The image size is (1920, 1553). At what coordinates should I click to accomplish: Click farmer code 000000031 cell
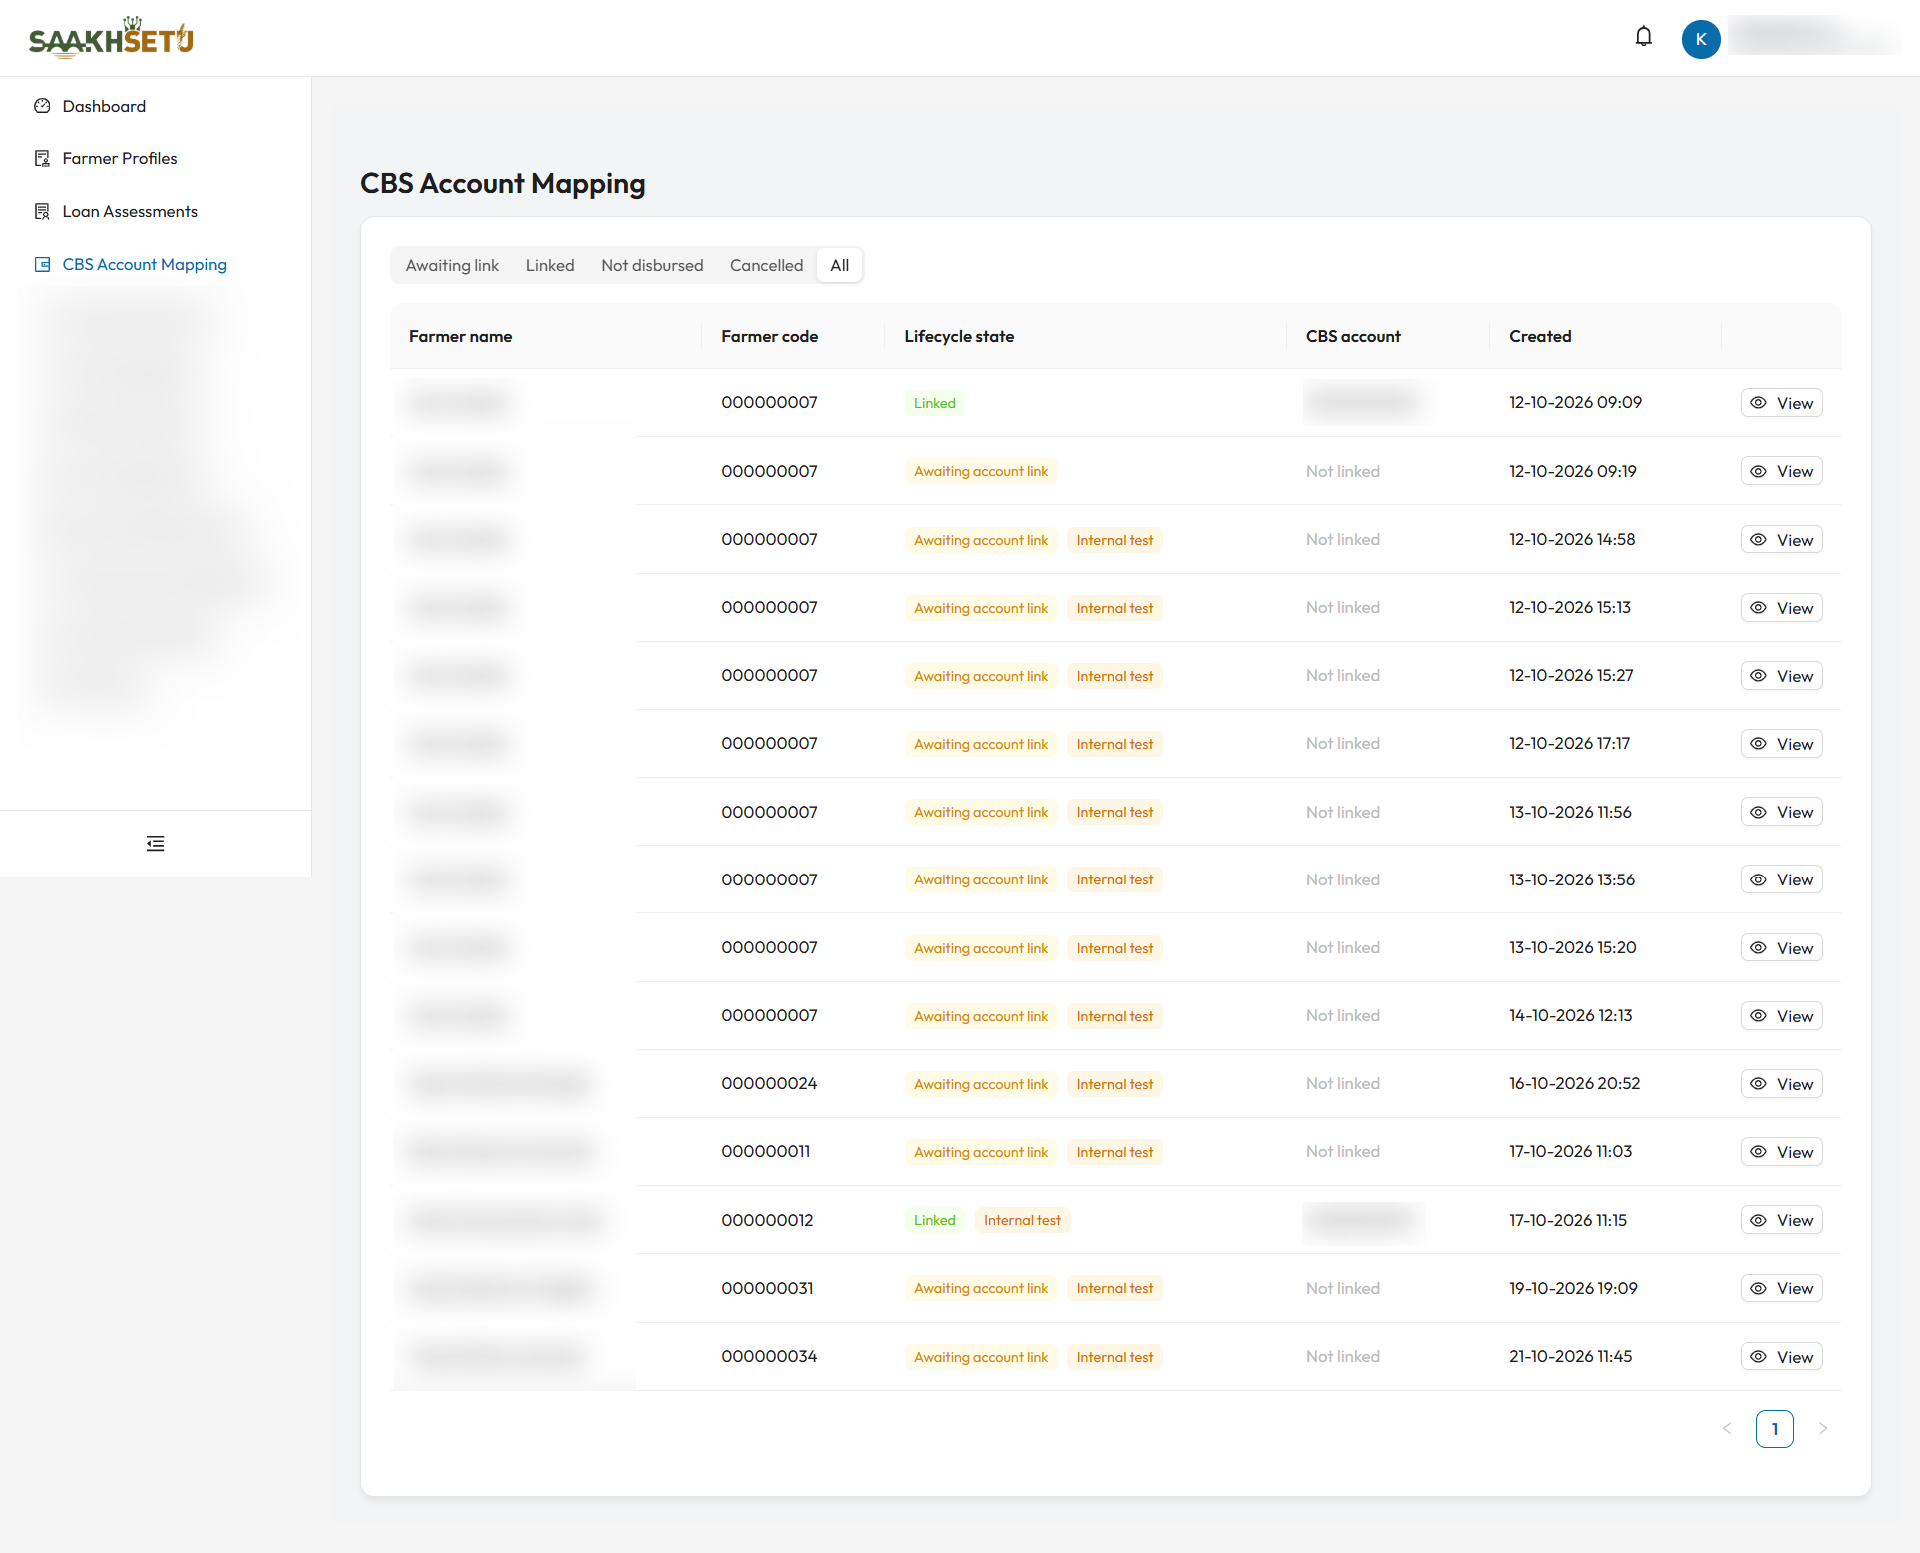click(x=767, y=1288)
